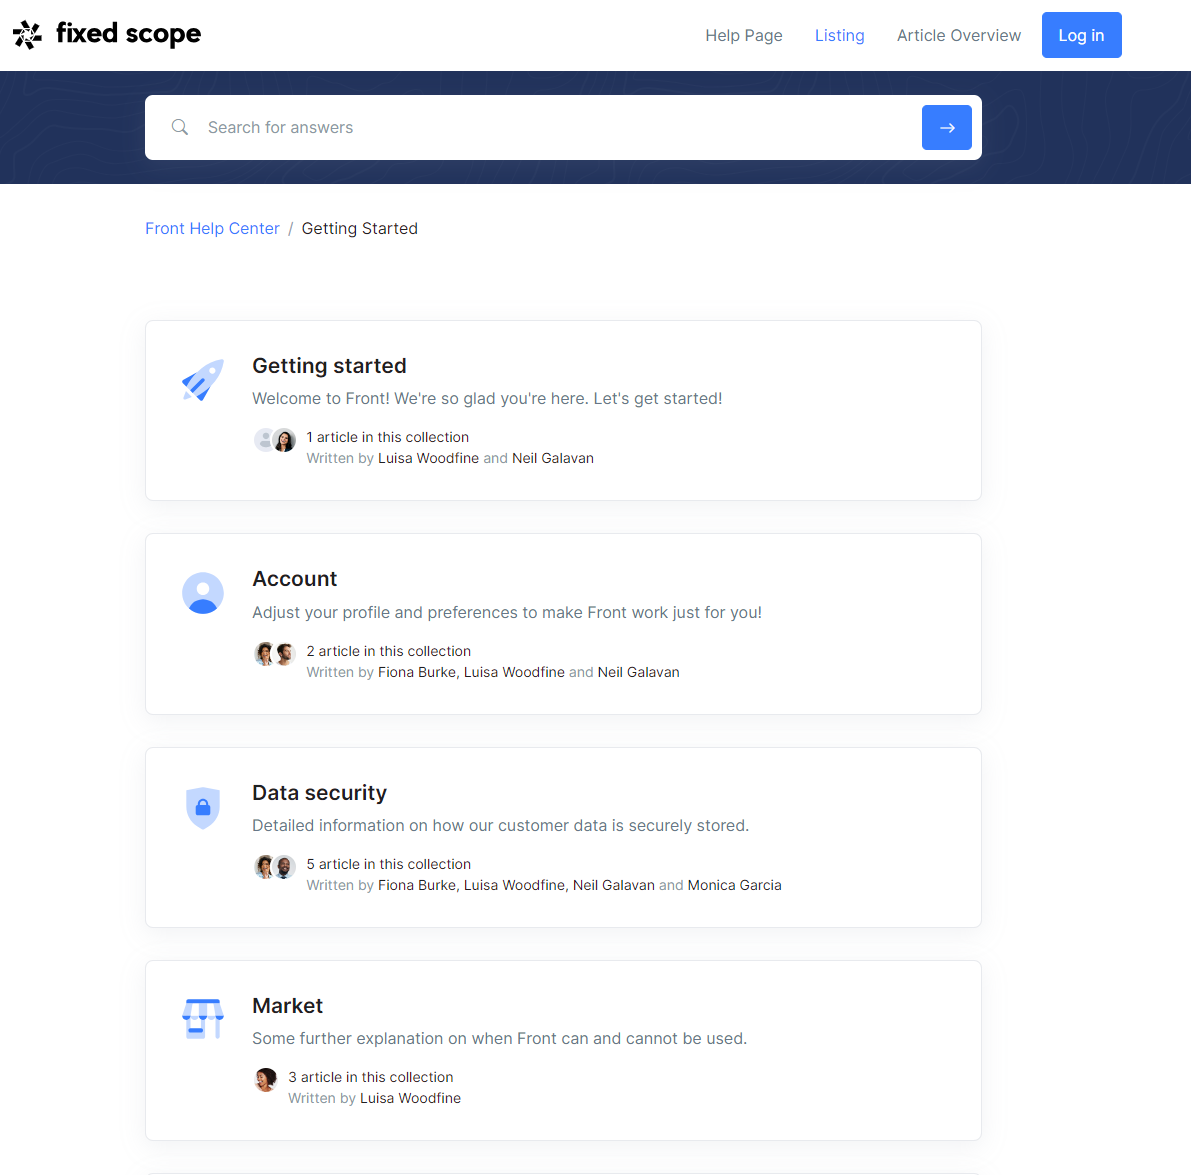Click the rocket icon for Getting started
The image size is (1191, 1175).
click(203, 380)
